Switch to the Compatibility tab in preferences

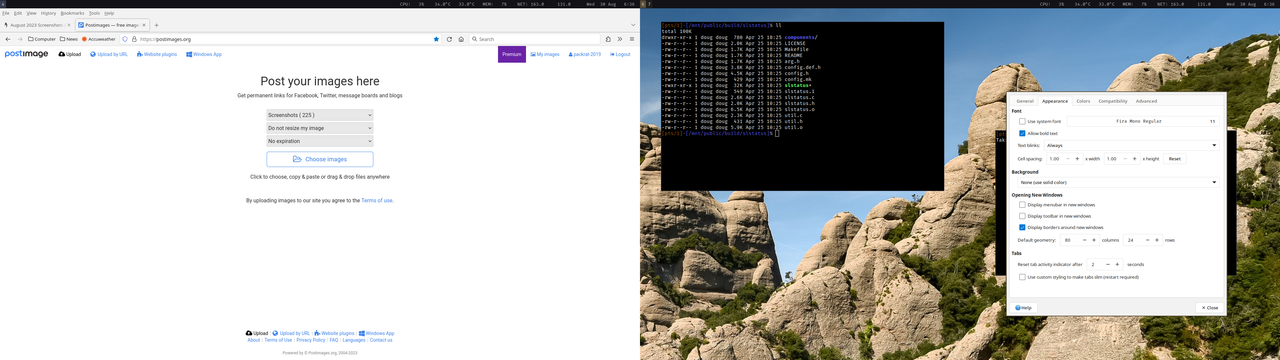pyautogui.click(x=1113, y=101)
